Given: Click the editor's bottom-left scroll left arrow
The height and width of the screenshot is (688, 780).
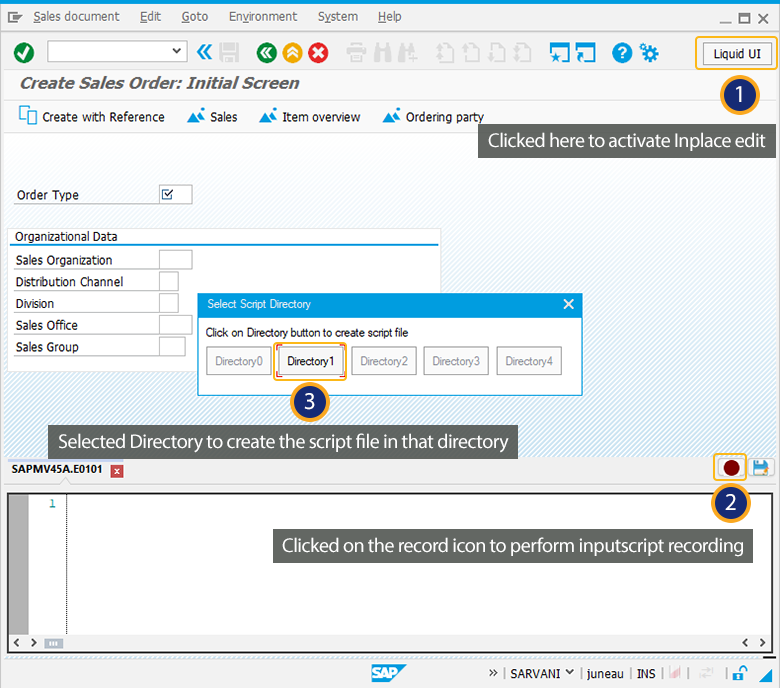Looking at the screenshot, I should 16,642.
